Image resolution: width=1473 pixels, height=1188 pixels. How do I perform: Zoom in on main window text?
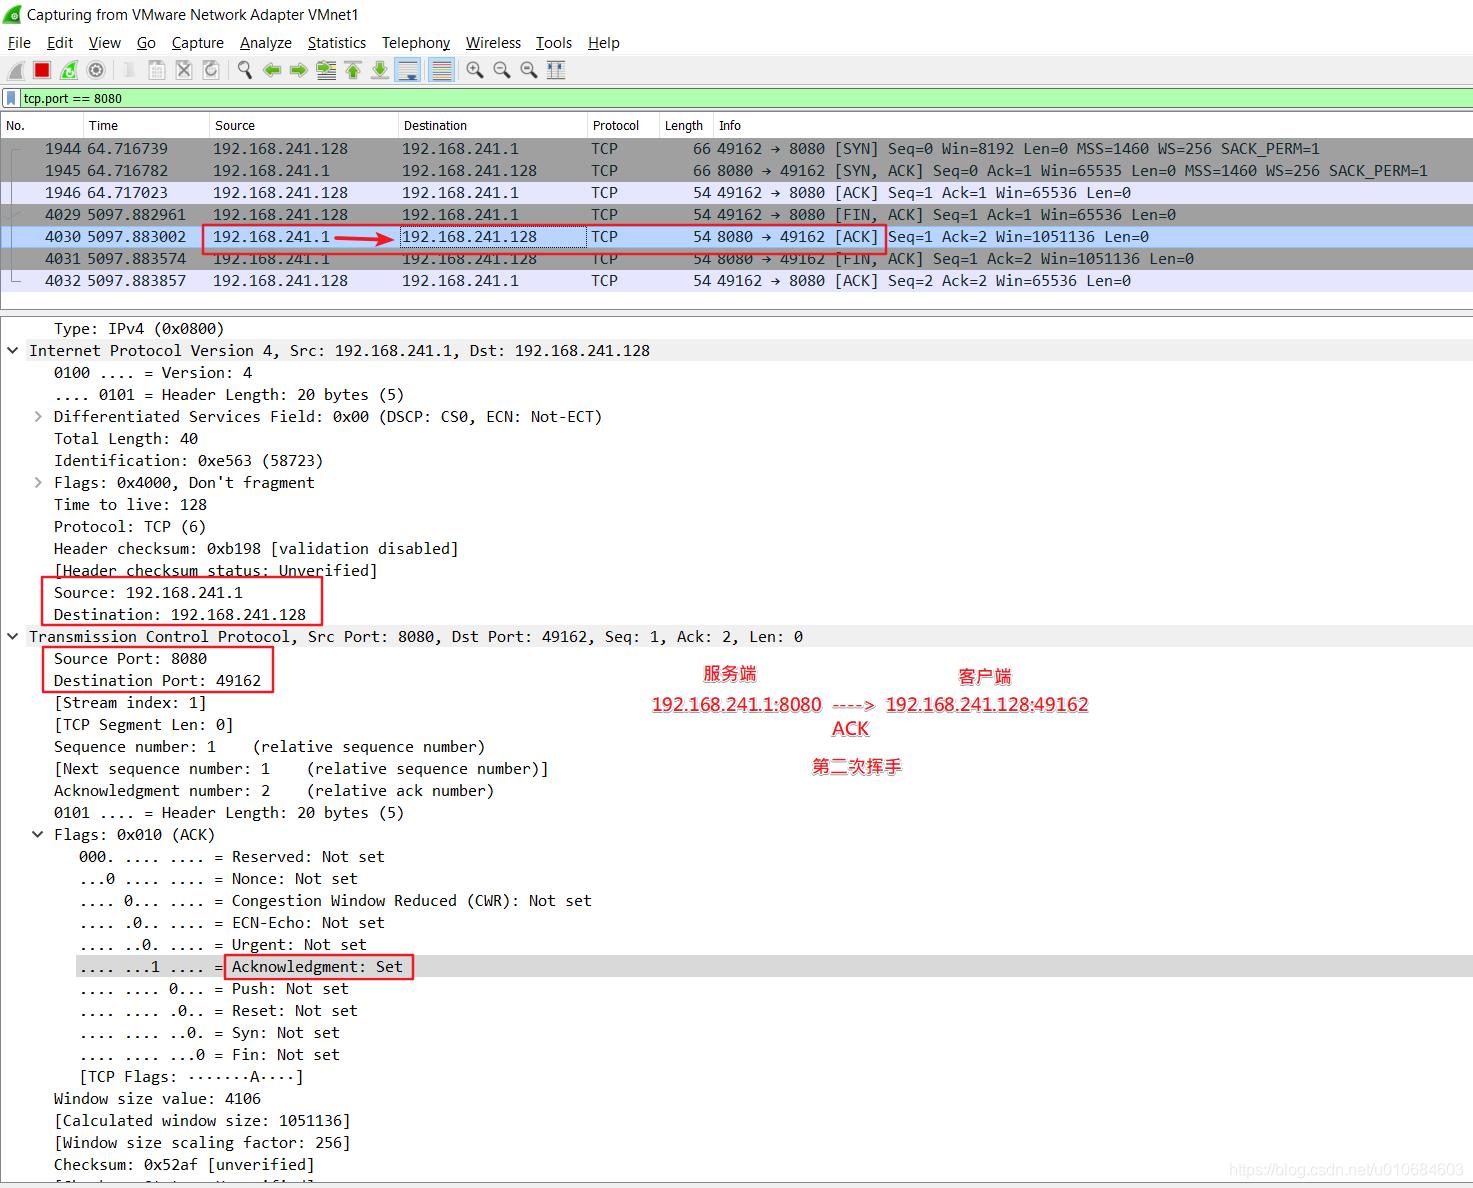coord(475,70)
